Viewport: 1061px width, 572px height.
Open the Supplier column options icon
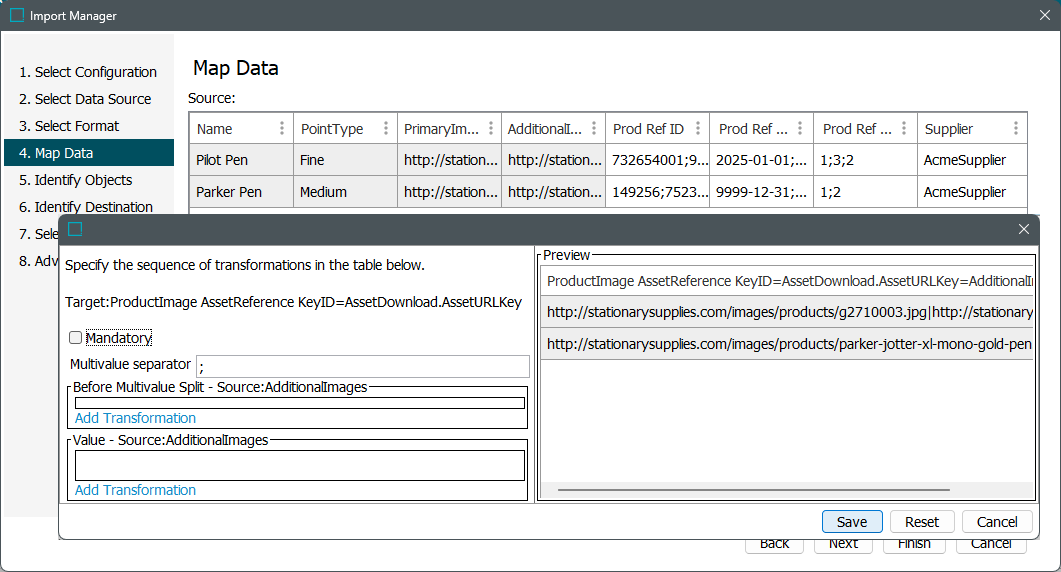pyautogui.click(x=1016, y=129)
